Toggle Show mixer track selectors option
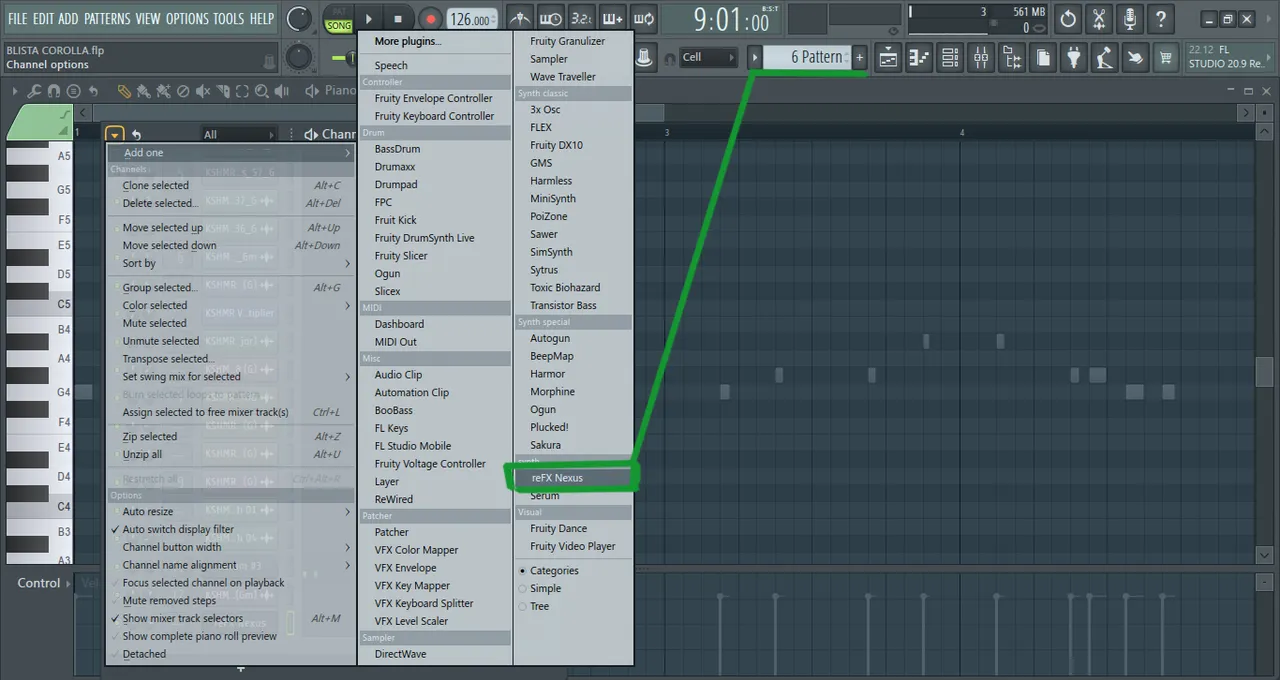 pos(183,618)
